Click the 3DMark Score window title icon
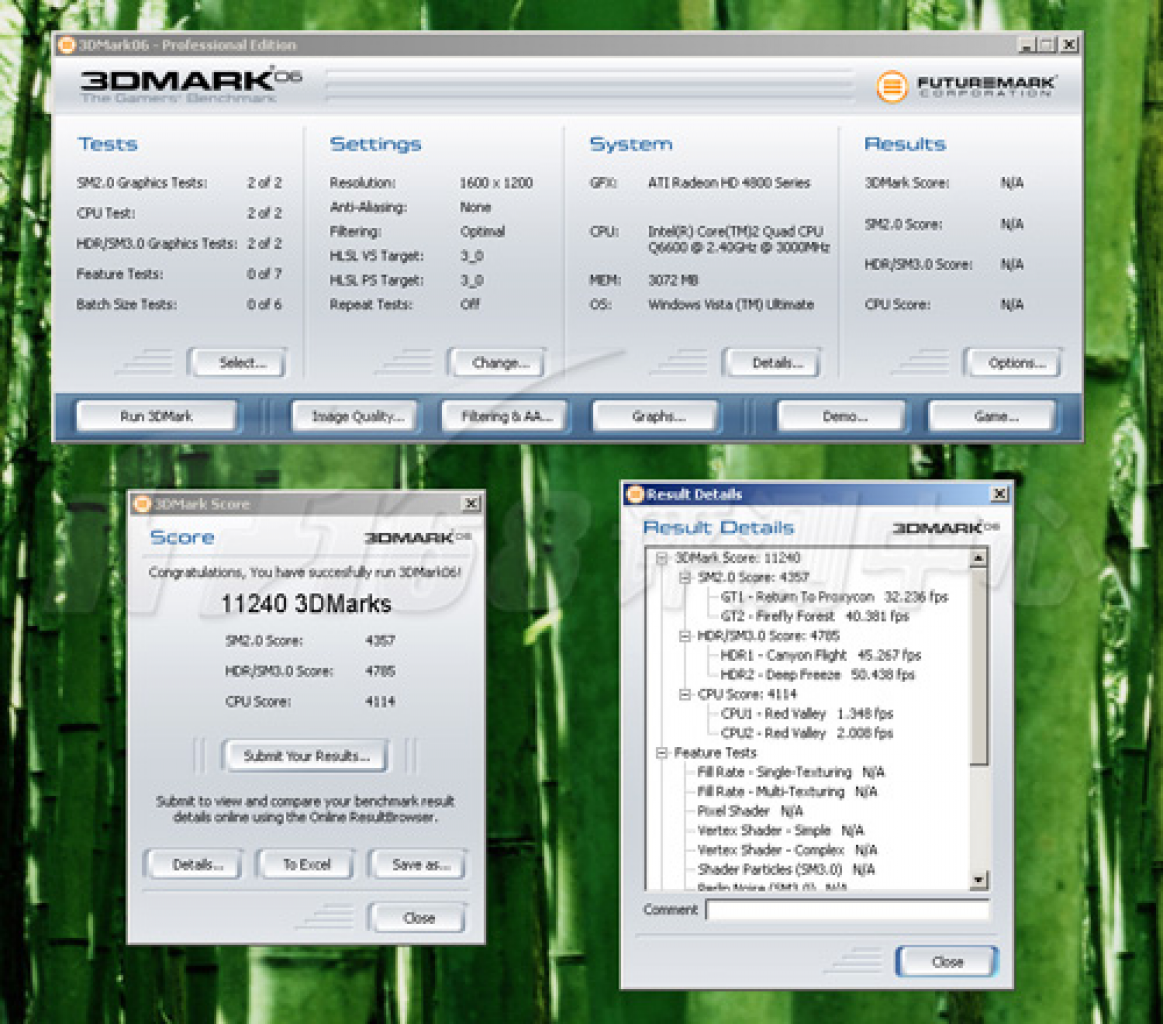 coord(142,504)
